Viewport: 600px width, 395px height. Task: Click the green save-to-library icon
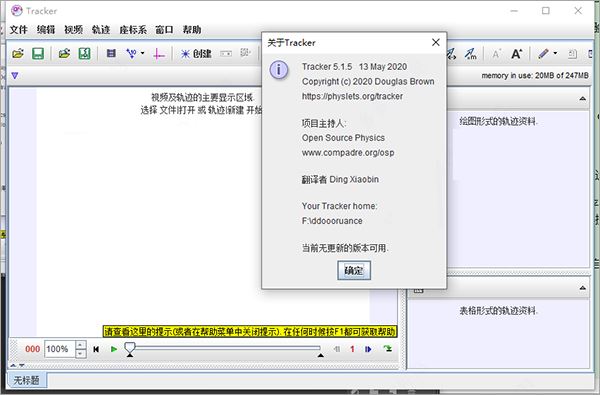point(84,54)
